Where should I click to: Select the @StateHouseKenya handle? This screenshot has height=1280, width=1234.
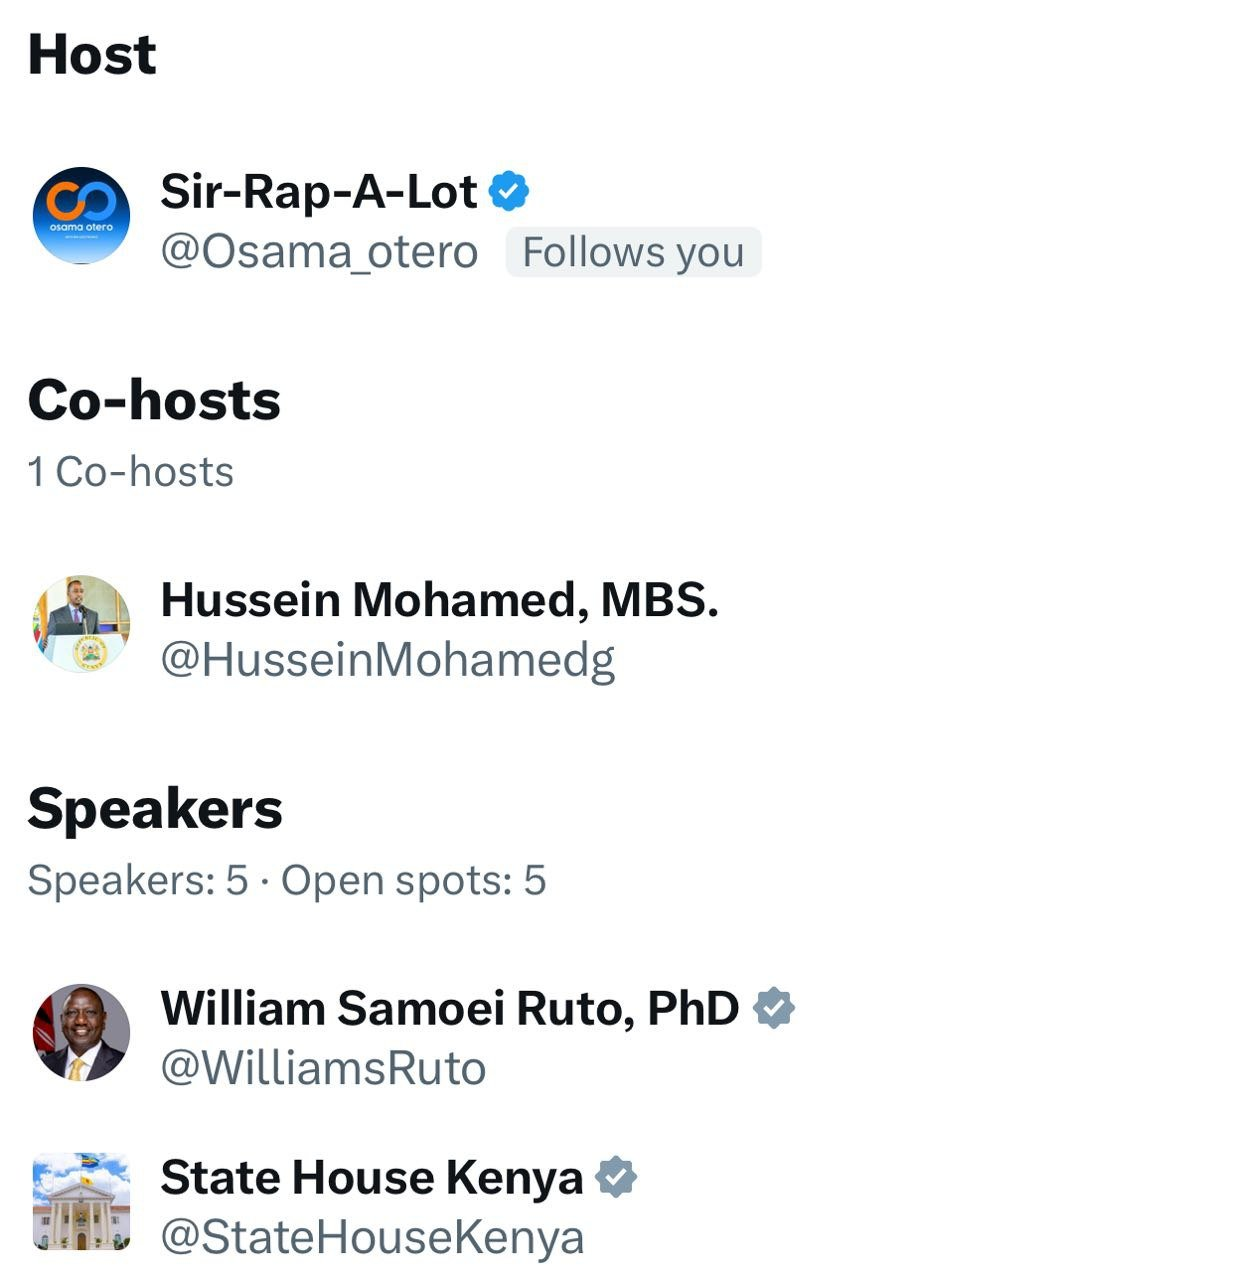372,1237
